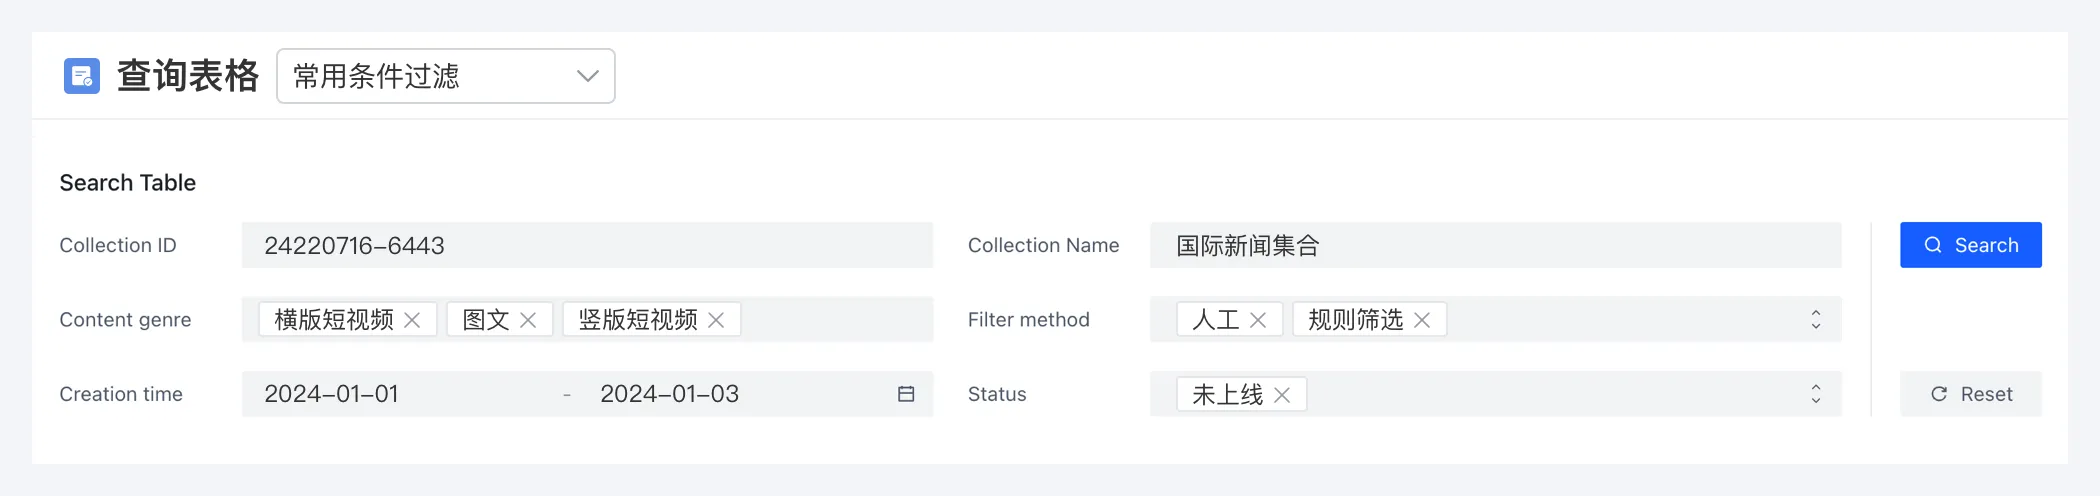
Task: Focus the Collection Name input field
Action: [x=1495, y=245]
